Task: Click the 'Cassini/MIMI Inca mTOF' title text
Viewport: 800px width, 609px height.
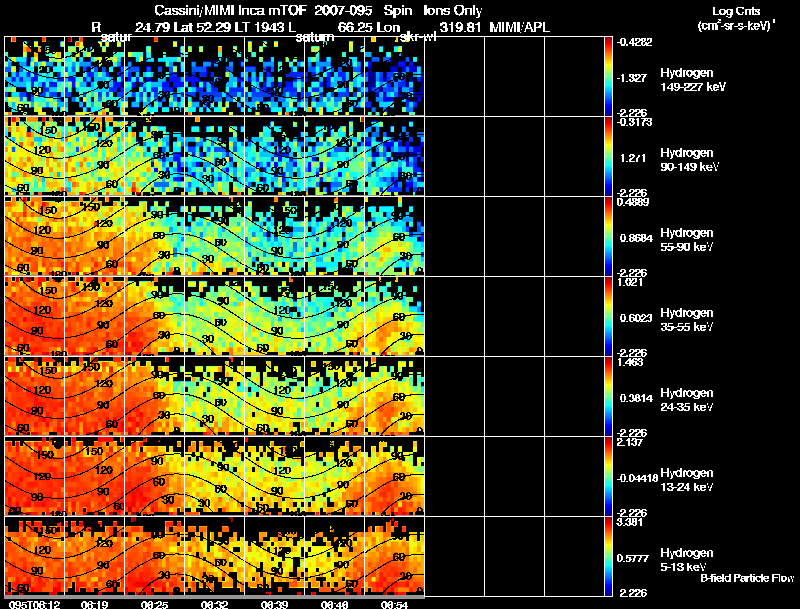Action: pos(230,11)
